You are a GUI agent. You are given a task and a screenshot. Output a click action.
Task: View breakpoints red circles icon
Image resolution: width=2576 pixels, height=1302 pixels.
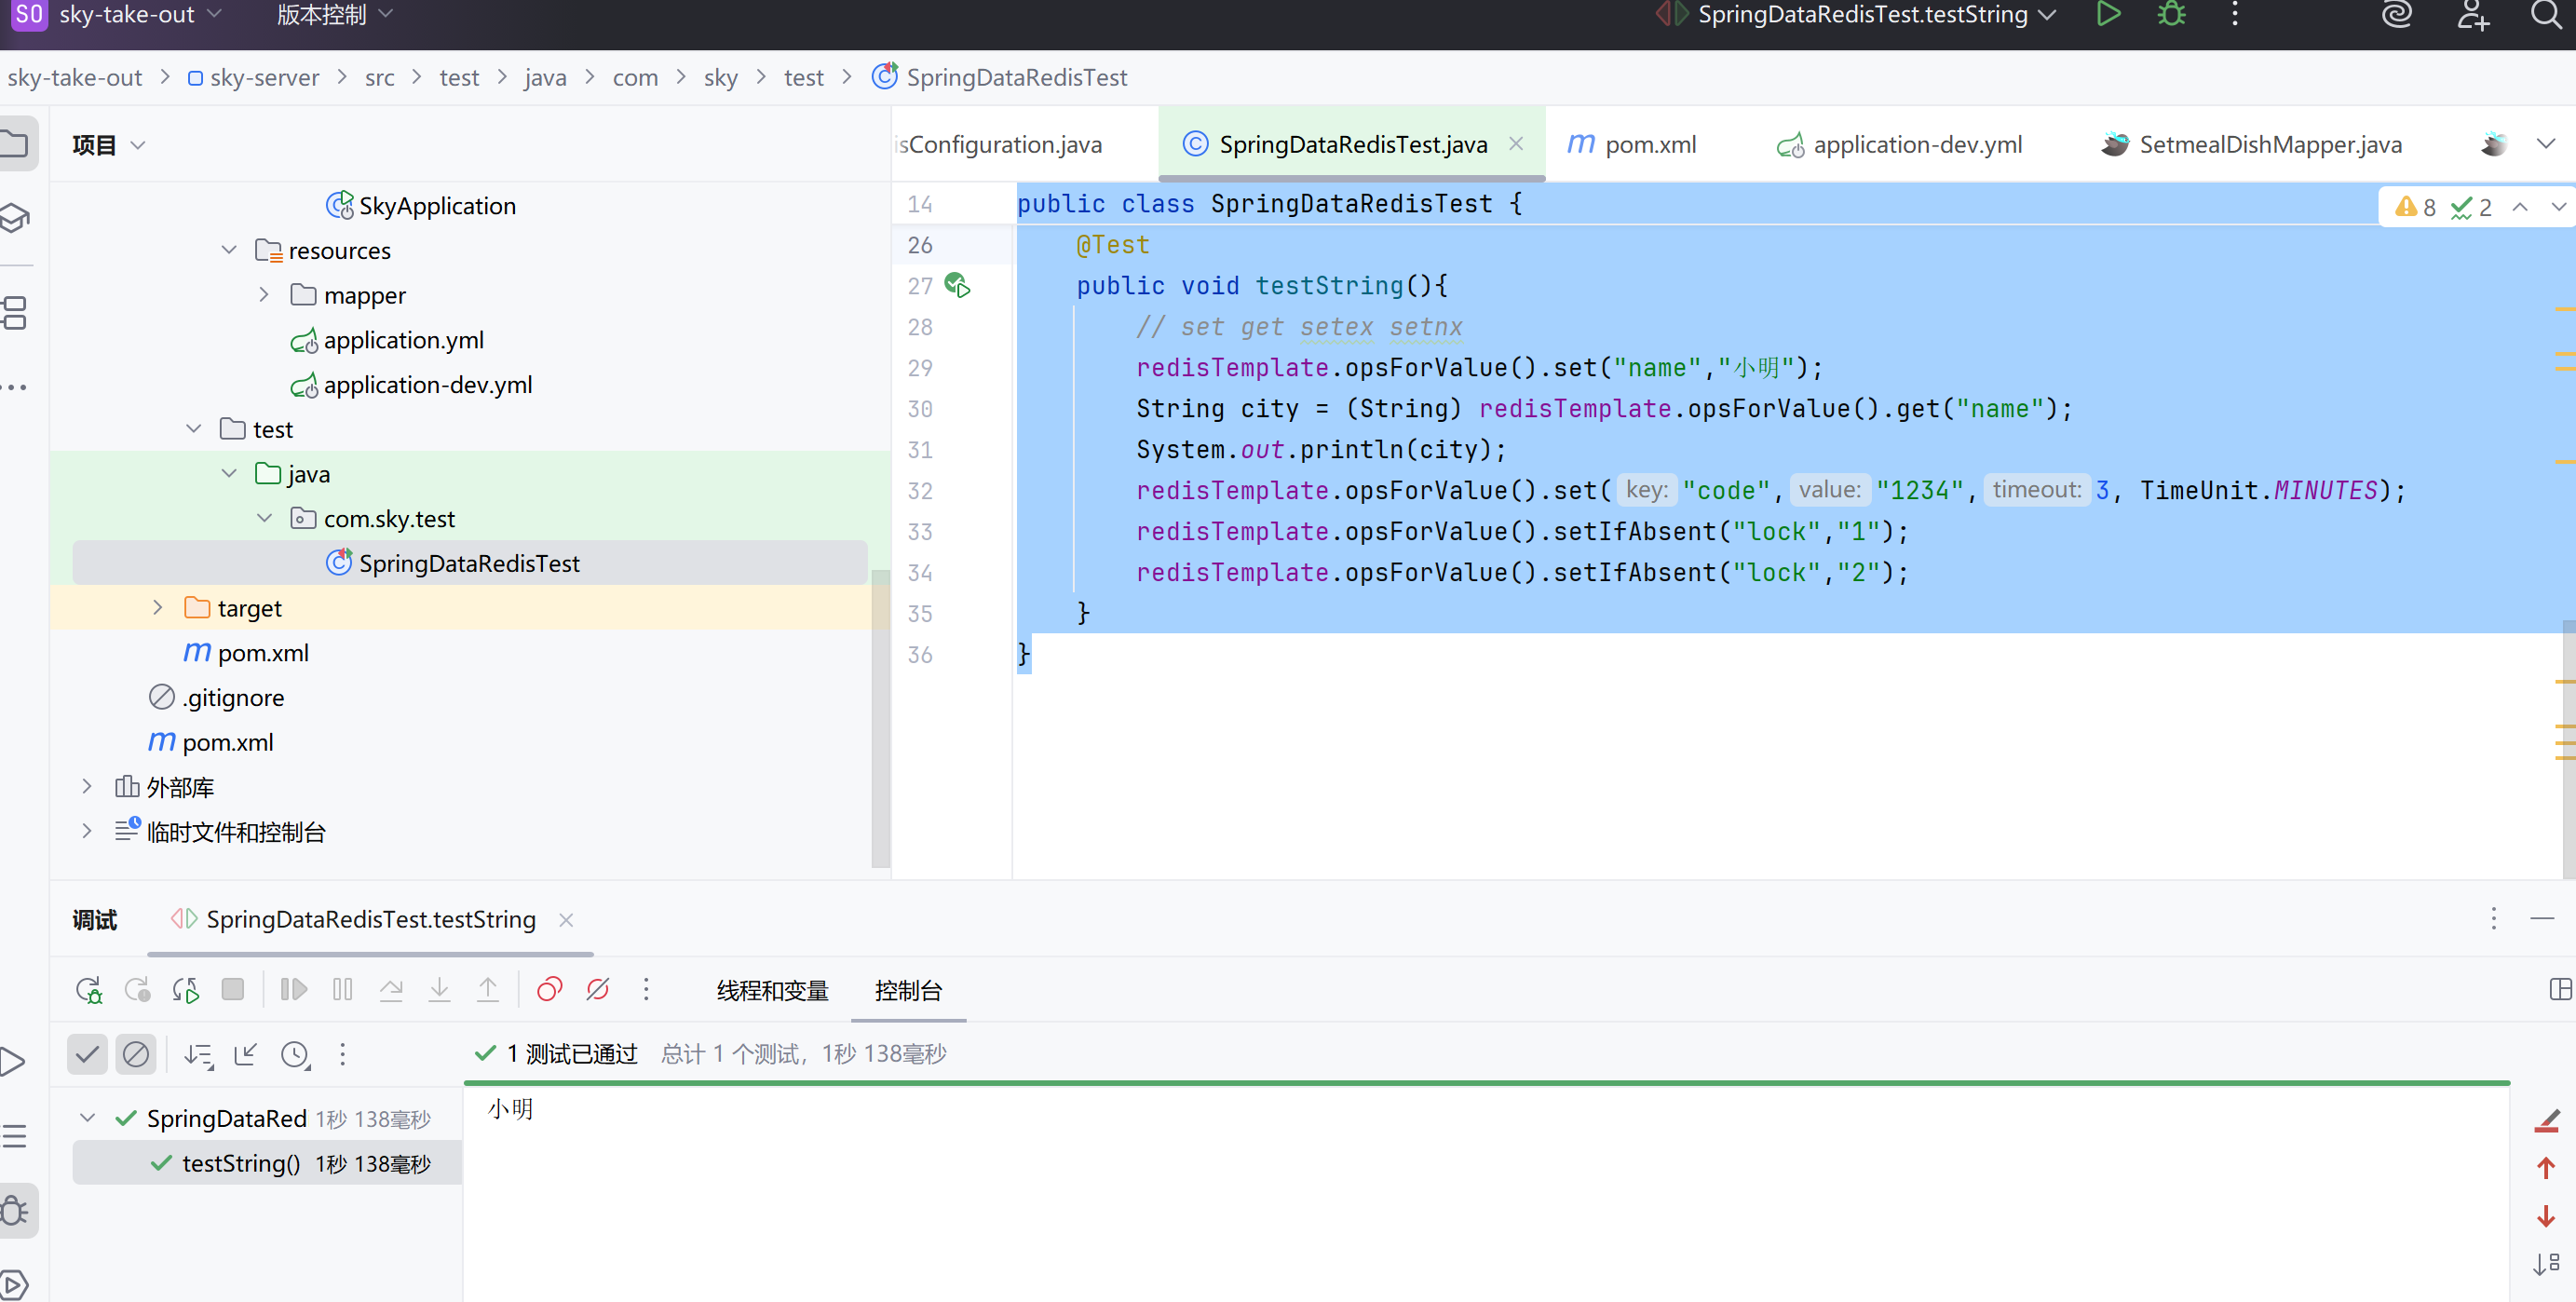tap(550, 990)
